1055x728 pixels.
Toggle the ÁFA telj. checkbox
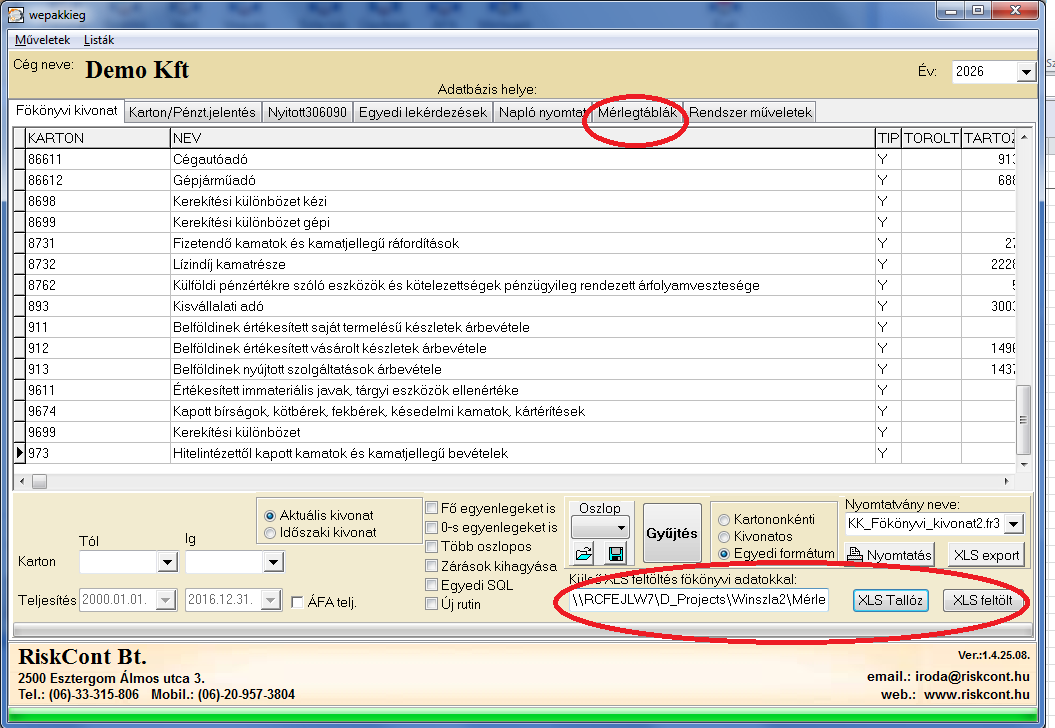297,602
